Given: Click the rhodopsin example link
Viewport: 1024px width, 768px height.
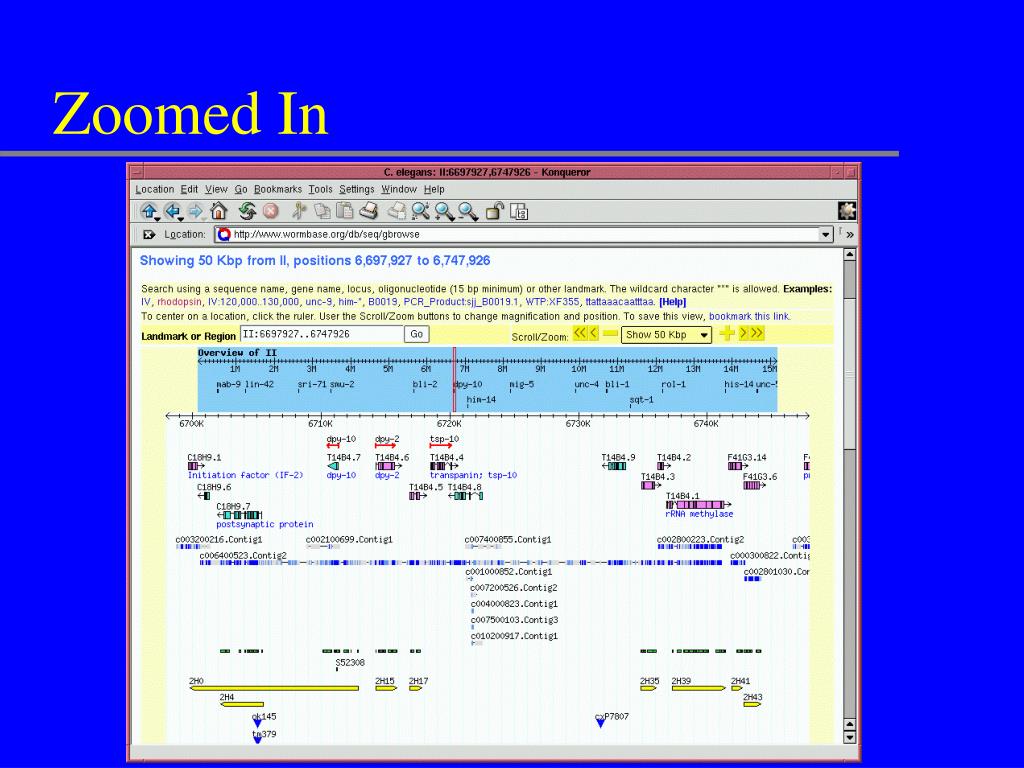Looking at the screenshot, I should click(179, 302).
